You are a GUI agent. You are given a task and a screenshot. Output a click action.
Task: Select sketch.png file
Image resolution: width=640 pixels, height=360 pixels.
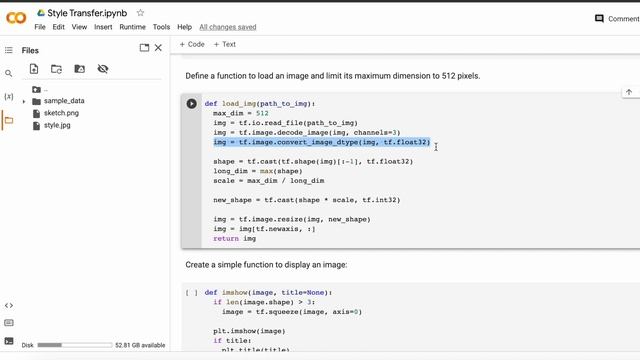click(x=56, y=113)
